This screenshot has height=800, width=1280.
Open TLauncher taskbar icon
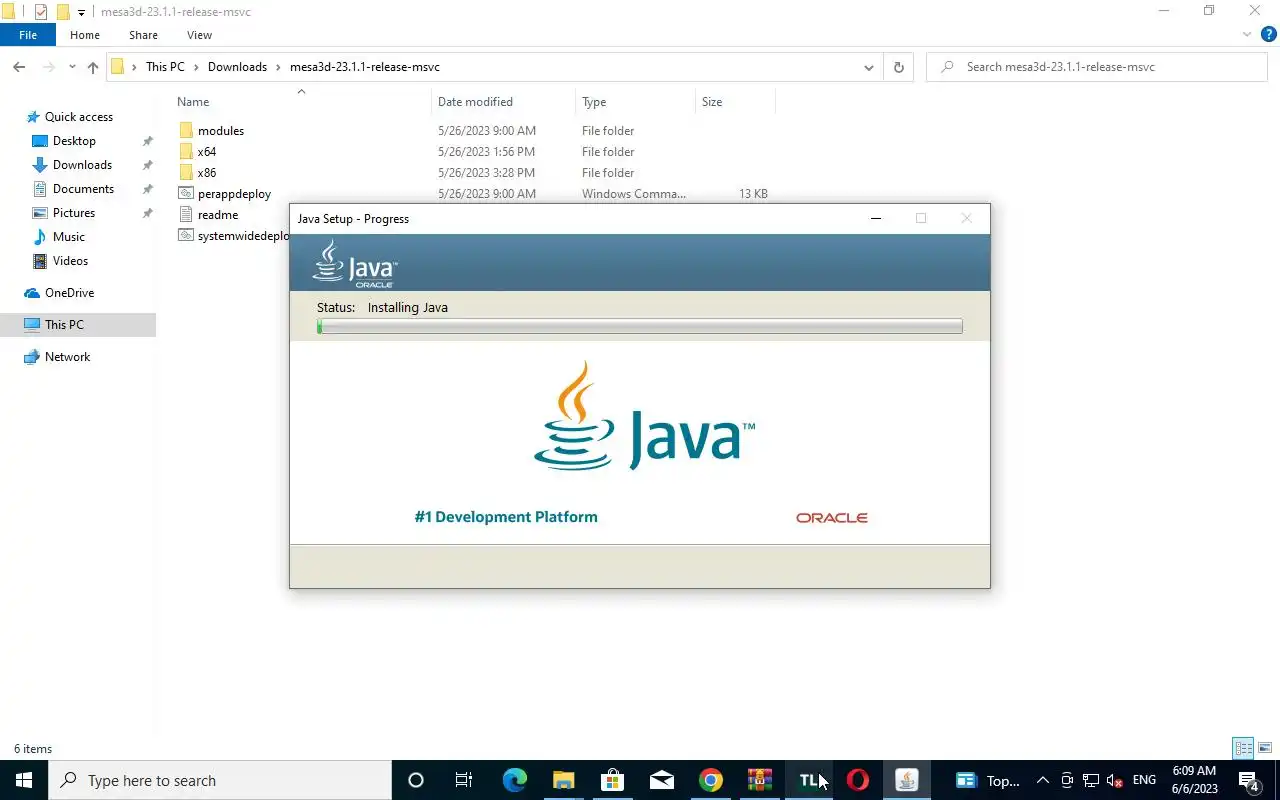point(809,780)
